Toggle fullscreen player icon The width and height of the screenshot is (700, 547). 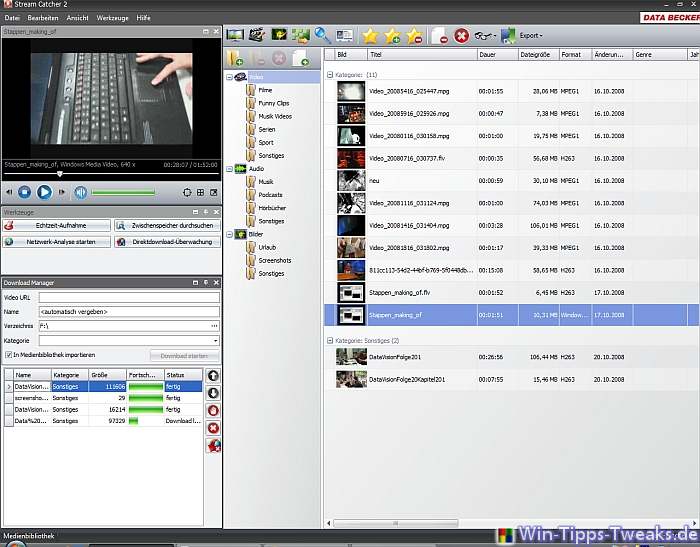(187, 192)
